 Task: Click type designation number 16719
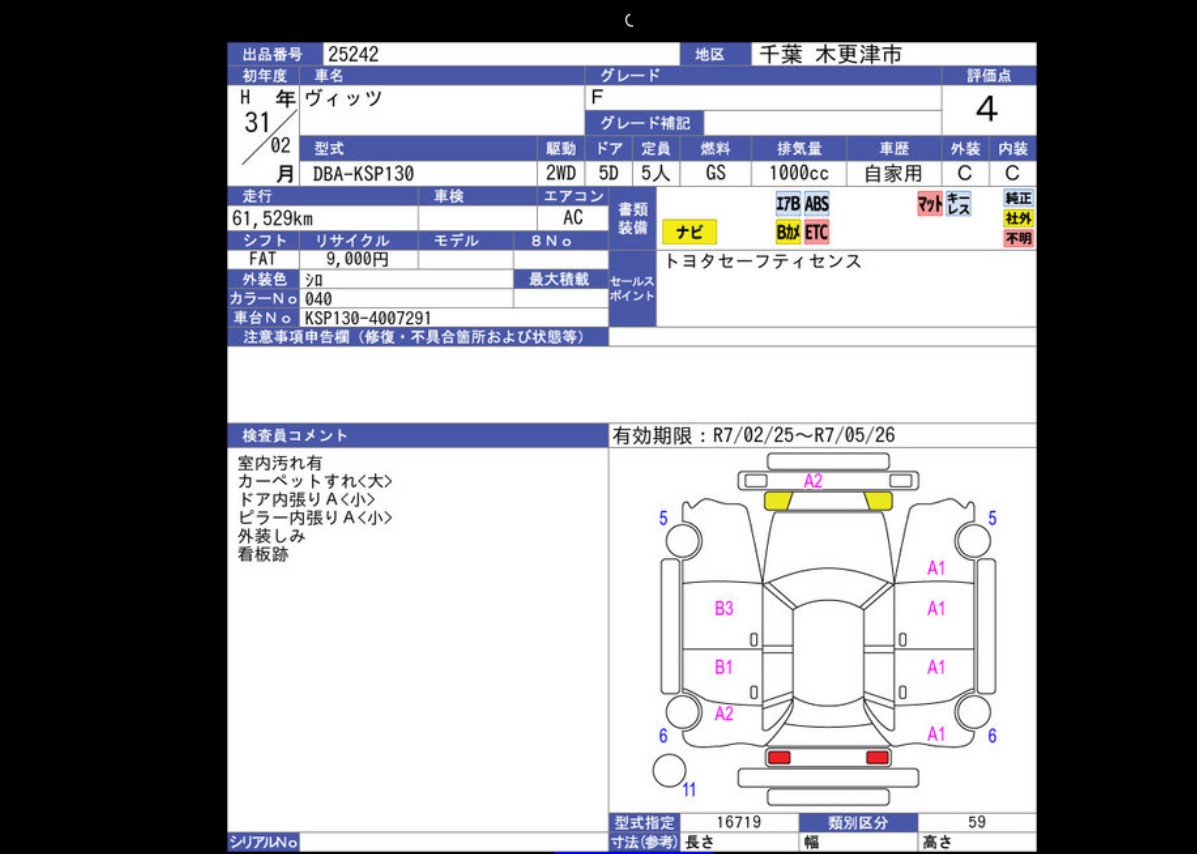[x=738, y=823]
